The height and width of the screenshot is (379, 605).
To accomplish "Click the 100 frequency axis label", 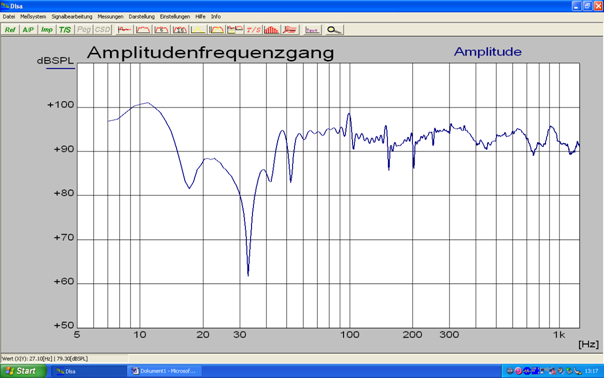I will [x=350, y=335].
